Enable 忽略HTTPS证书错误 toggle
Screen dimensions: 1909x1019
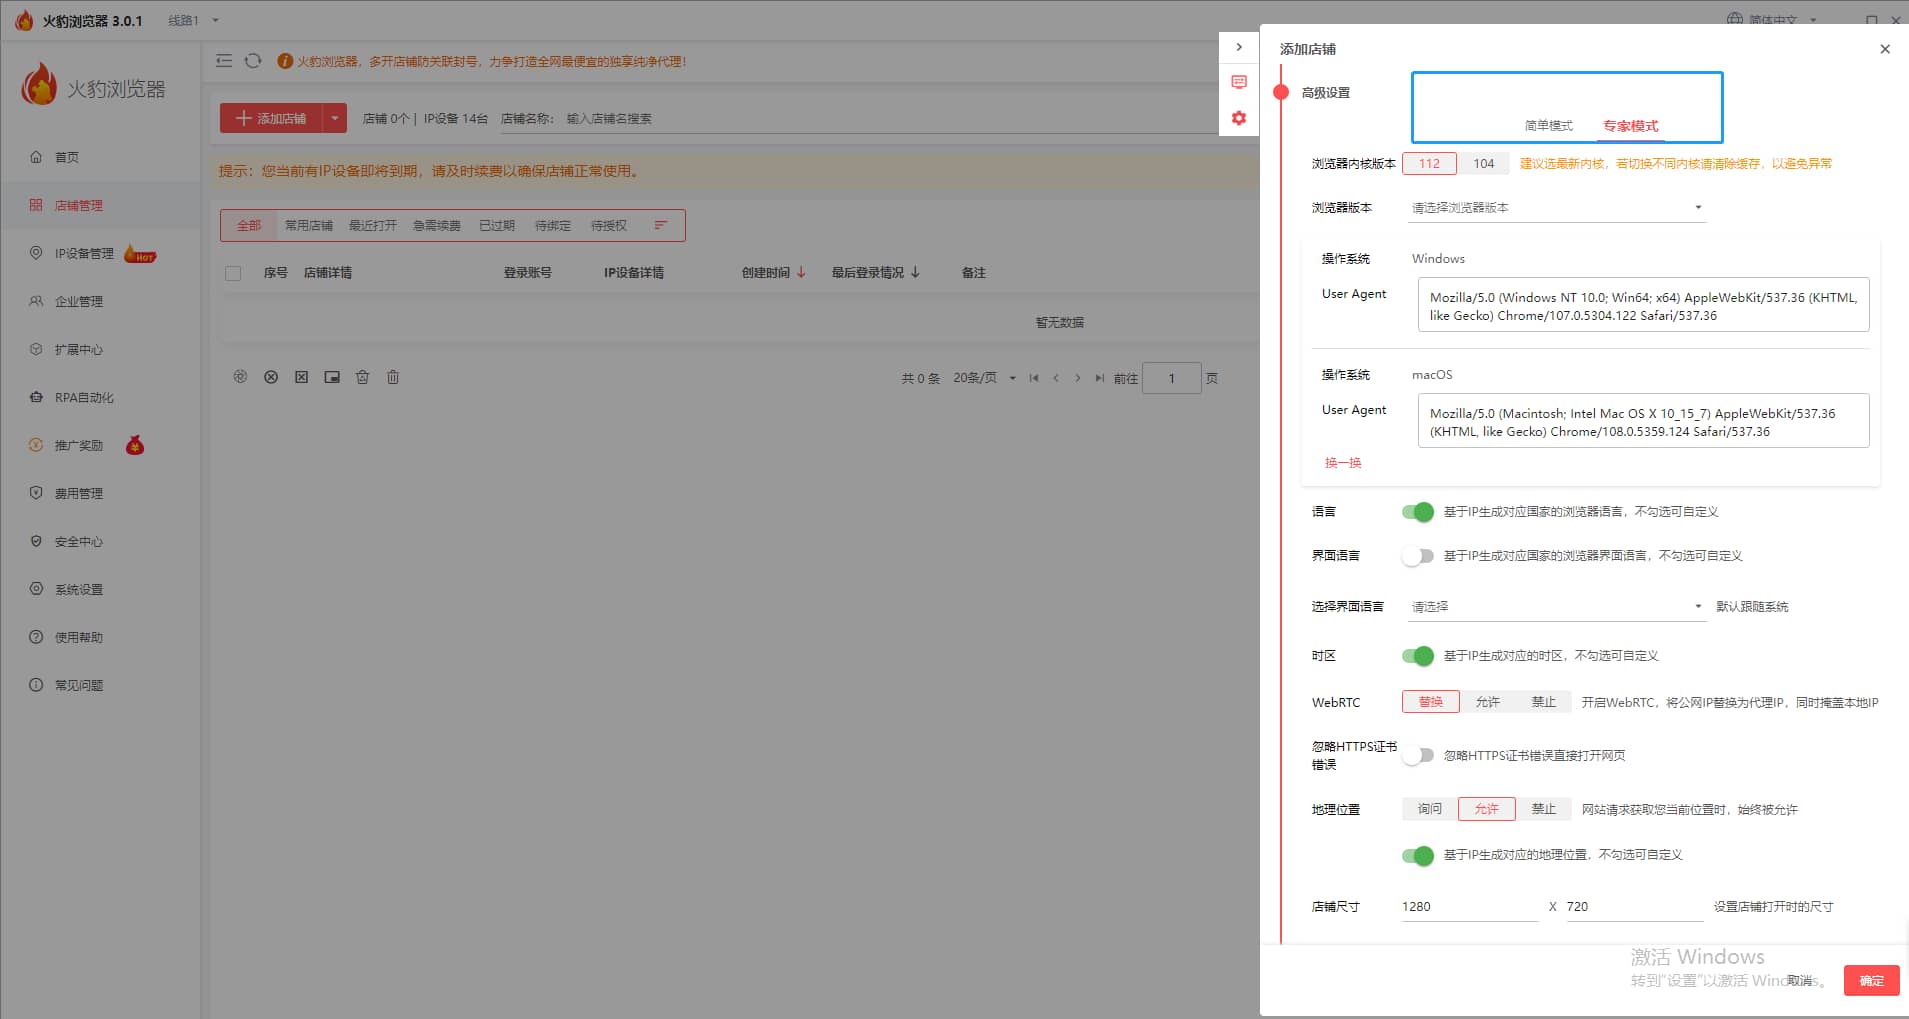tap(1417, 756)
